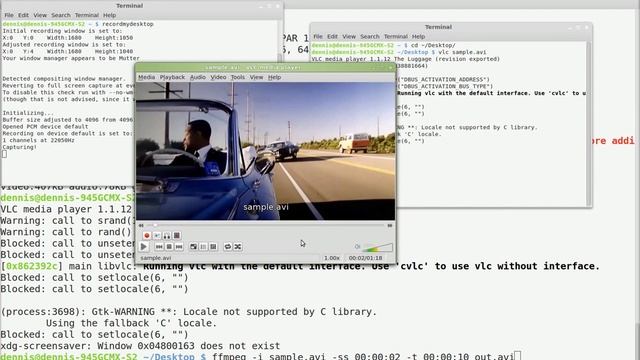This screenshot has width=640, height=360.
Task: Stop playback in VLC
Action: pyautogui.click(x=169, y=247)
